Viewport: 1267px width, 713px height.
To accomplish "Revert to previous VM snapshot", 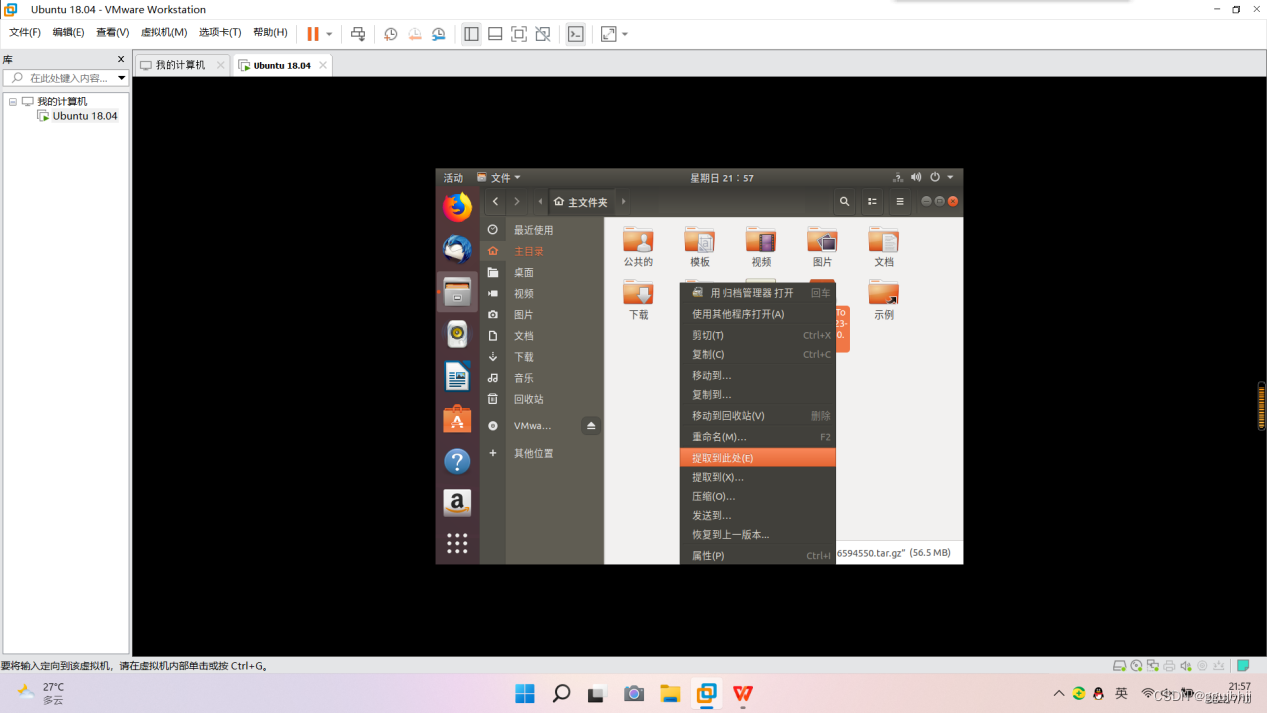I will tap(415, 34).
